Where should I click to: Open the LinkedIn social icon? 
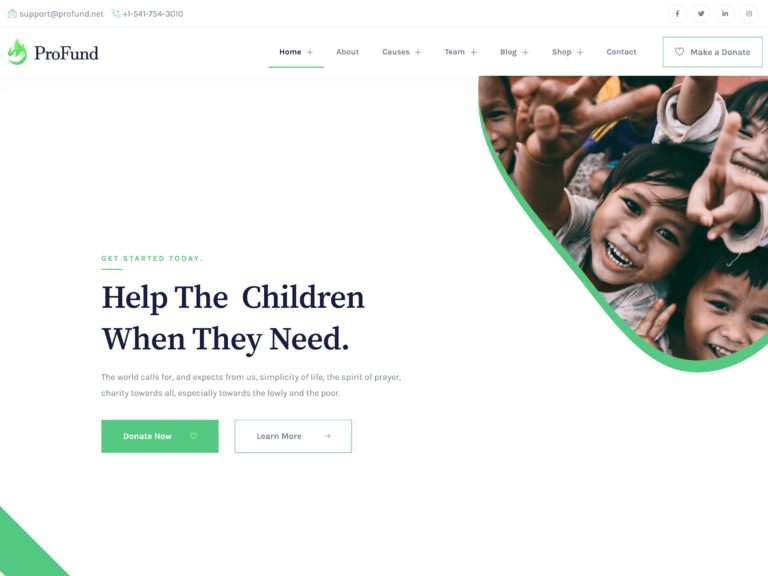[x=725, y=14]
